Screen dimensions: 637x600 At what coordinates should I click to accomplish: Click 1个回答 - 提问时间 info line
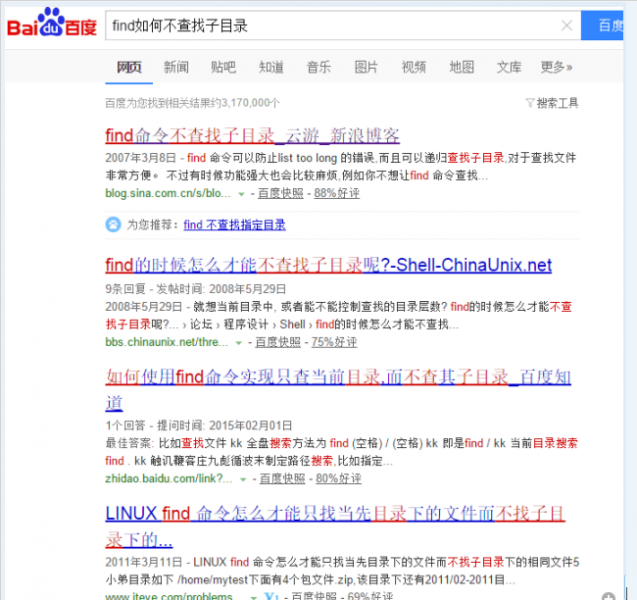tap(199, 425)
